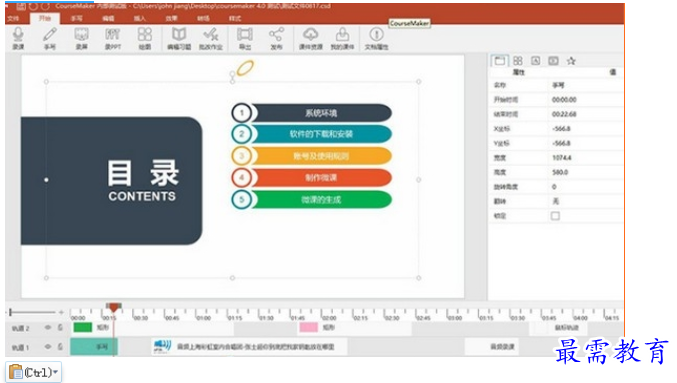This screenshot has height=383, width=677.
Task: Open the 绘图 drawing tool
Action: 145,38
